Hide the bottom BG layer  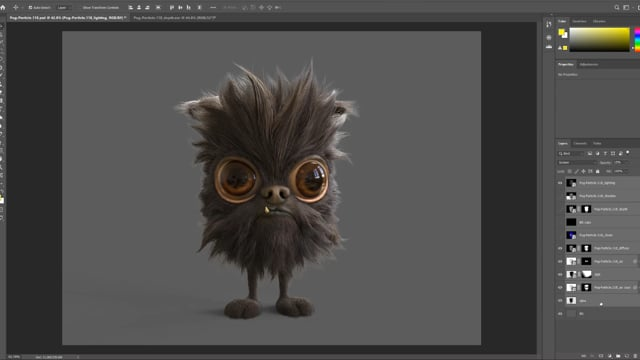click(560, 313)
